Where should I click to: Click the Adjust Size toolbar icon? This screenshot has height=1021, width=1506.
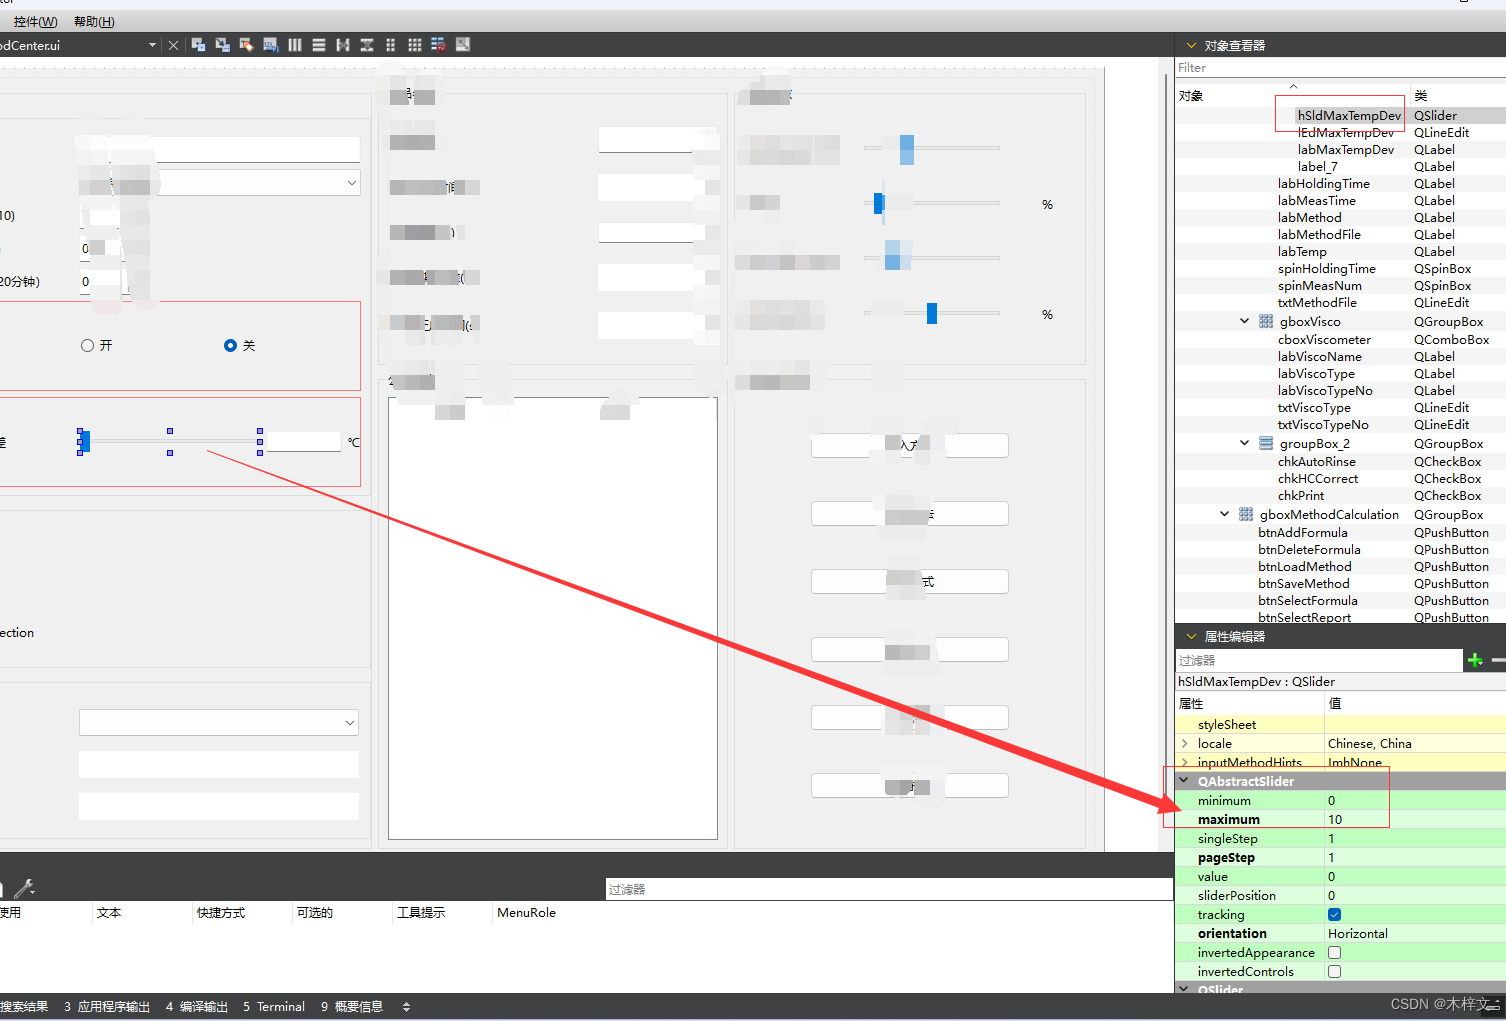(x=461, y=45)
